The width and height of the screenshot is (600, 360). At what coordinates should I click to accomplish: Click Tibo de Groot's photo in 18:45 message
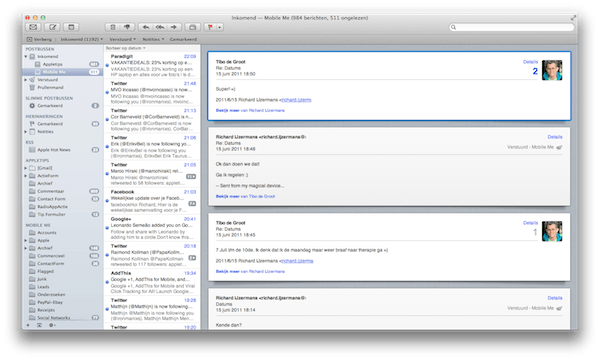click(x=552, y=231)
